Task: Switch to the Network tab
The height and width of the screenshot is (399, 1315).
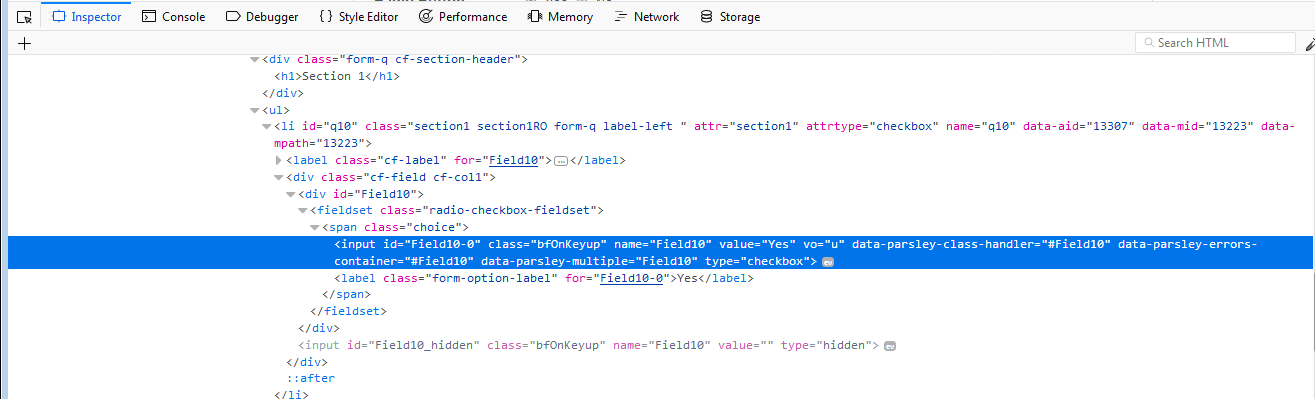Action: point(646,17)
